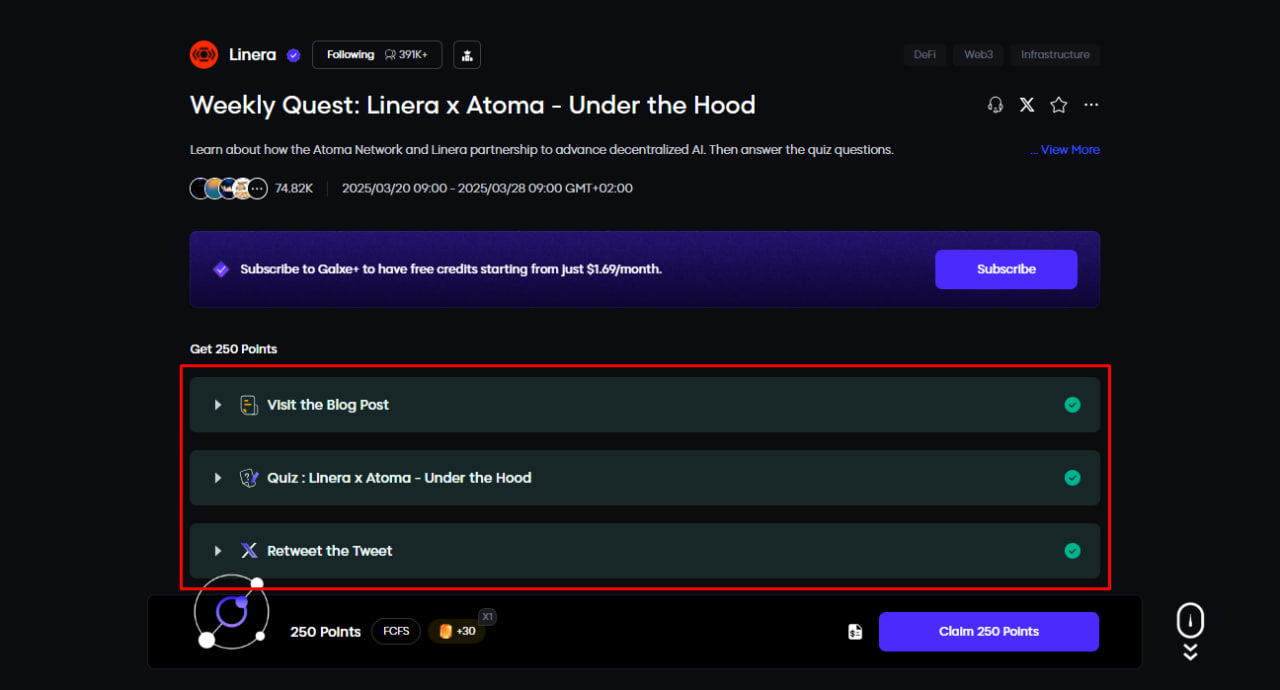Click the Claim 250 Points button
1280x690 pixels.
(x=989, y=632)
